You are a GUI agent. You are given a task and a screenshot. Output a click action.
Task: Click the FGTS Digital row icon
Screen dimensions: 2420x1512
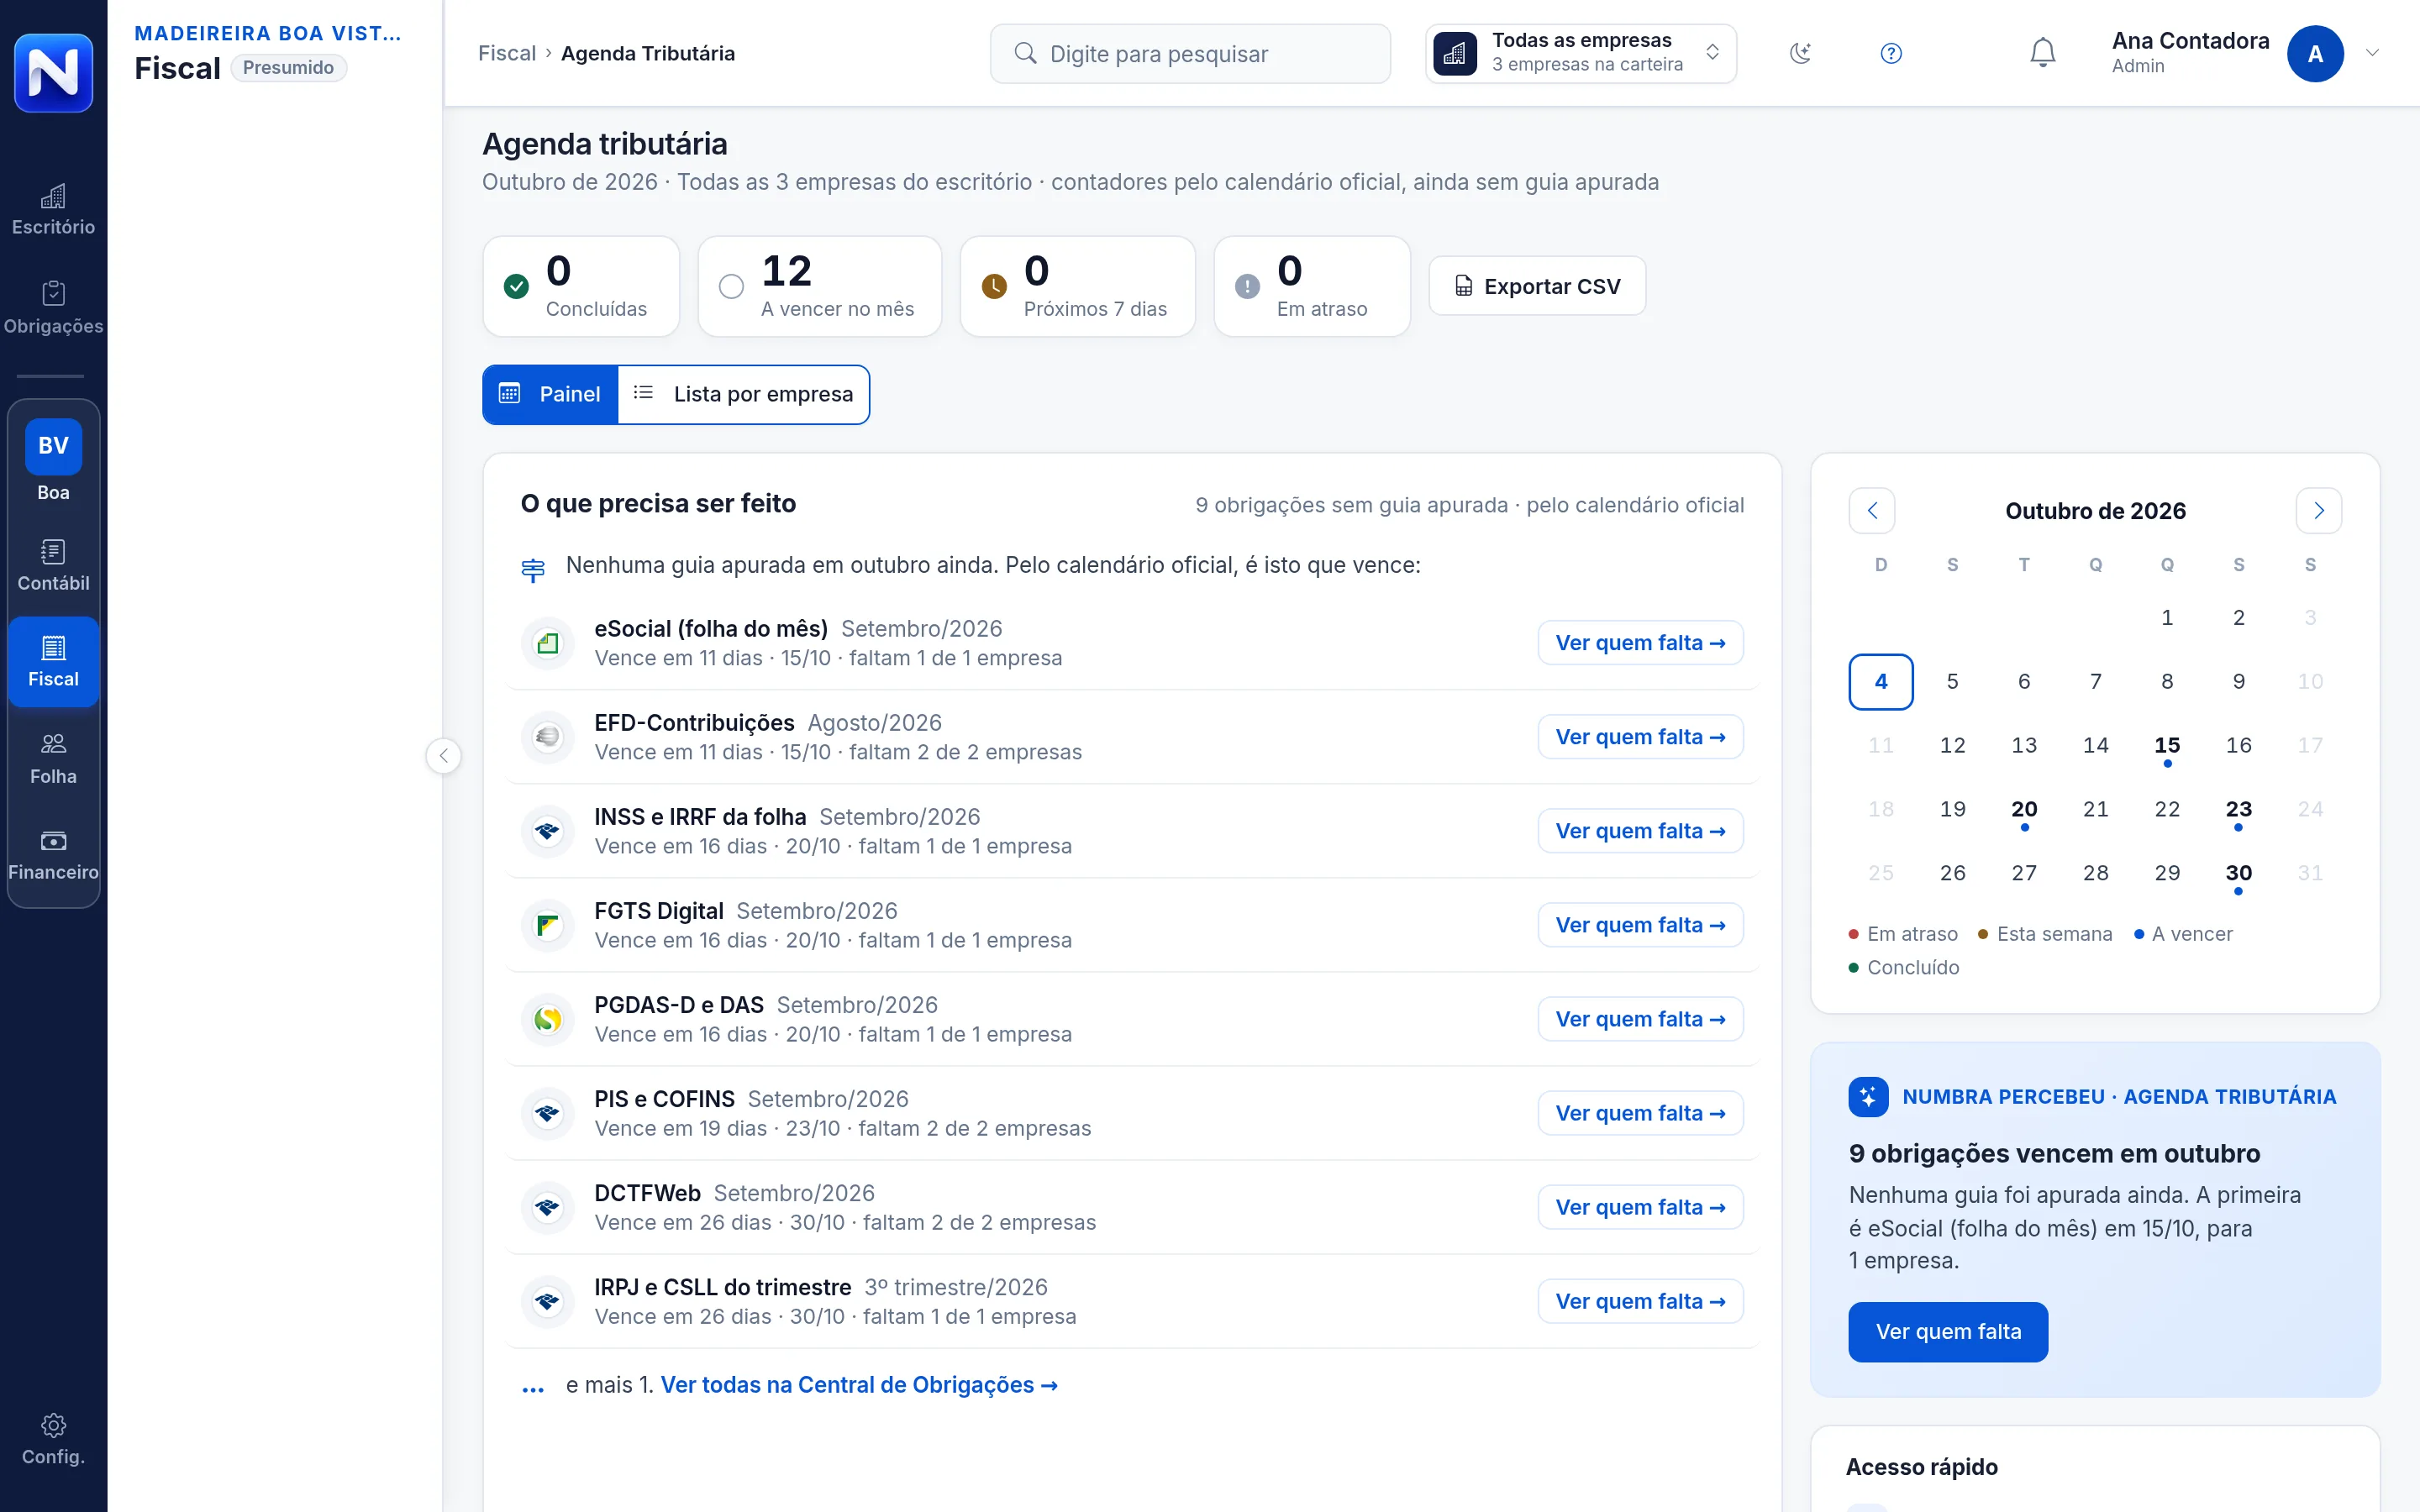click(547, 925)
